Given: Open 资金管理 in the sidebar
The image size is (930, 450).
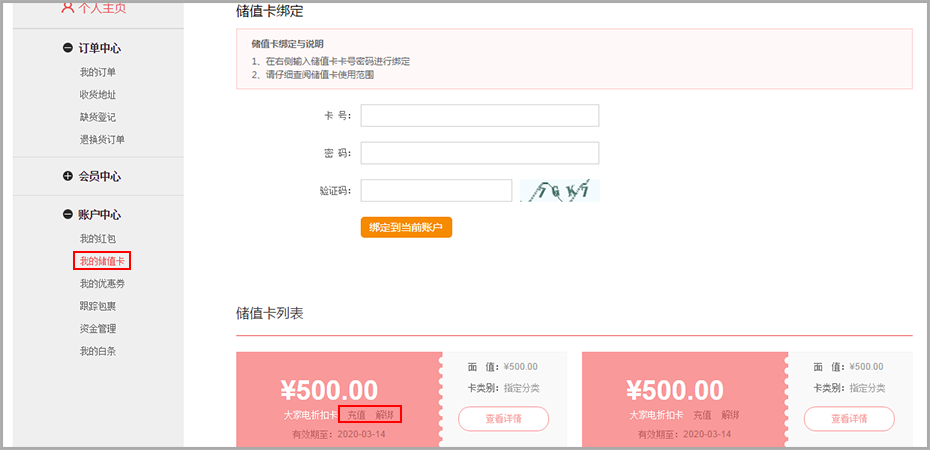Looking at the screenshot, I should pyautogui.click(x=98, y=328).
